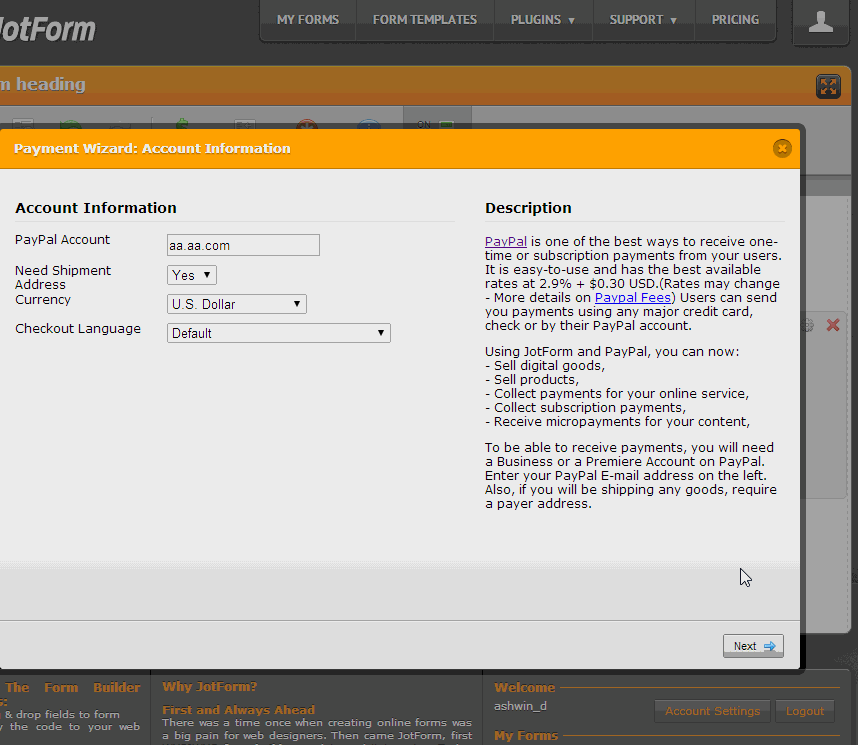Close the Payment Wizard dialog
This screenshot has height=745, width=858.
tap(782, 148)
